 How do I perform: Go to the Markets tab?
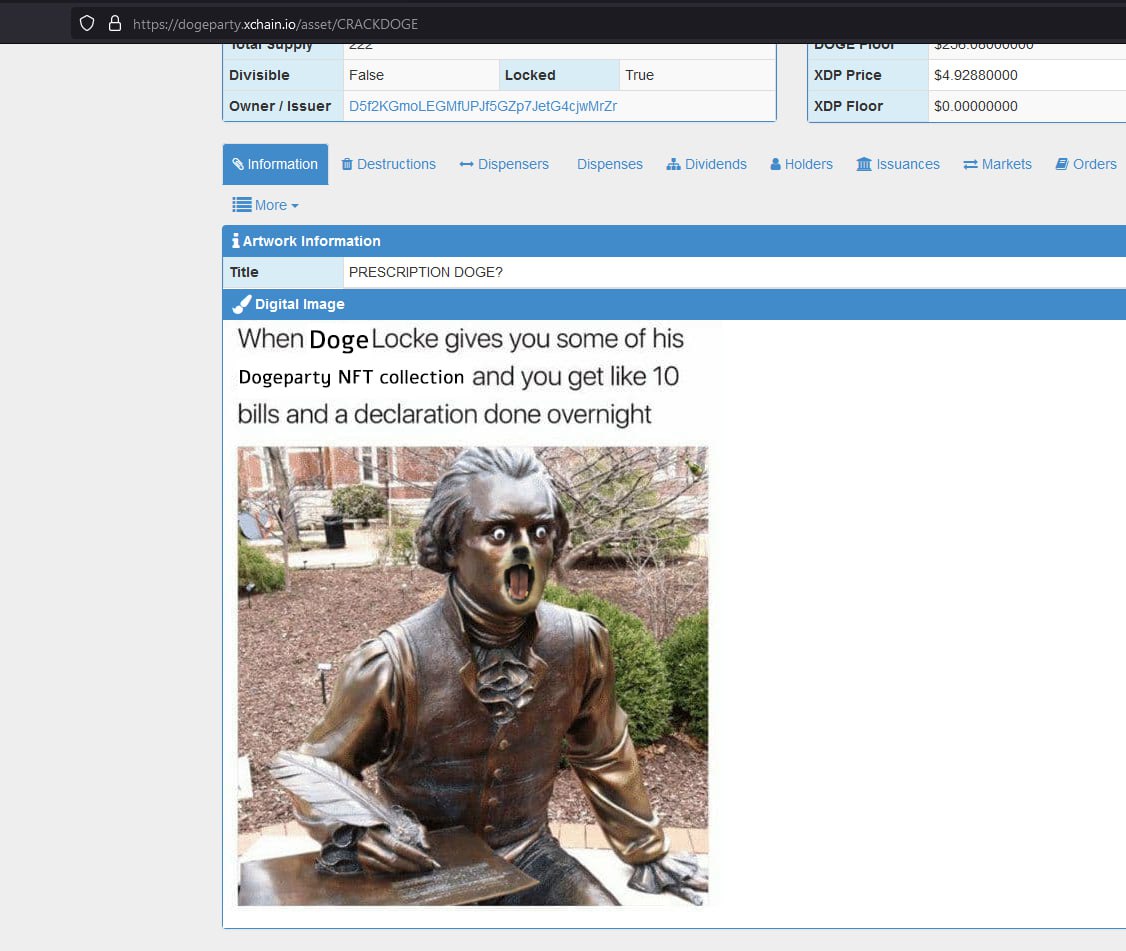pos(997,164)
